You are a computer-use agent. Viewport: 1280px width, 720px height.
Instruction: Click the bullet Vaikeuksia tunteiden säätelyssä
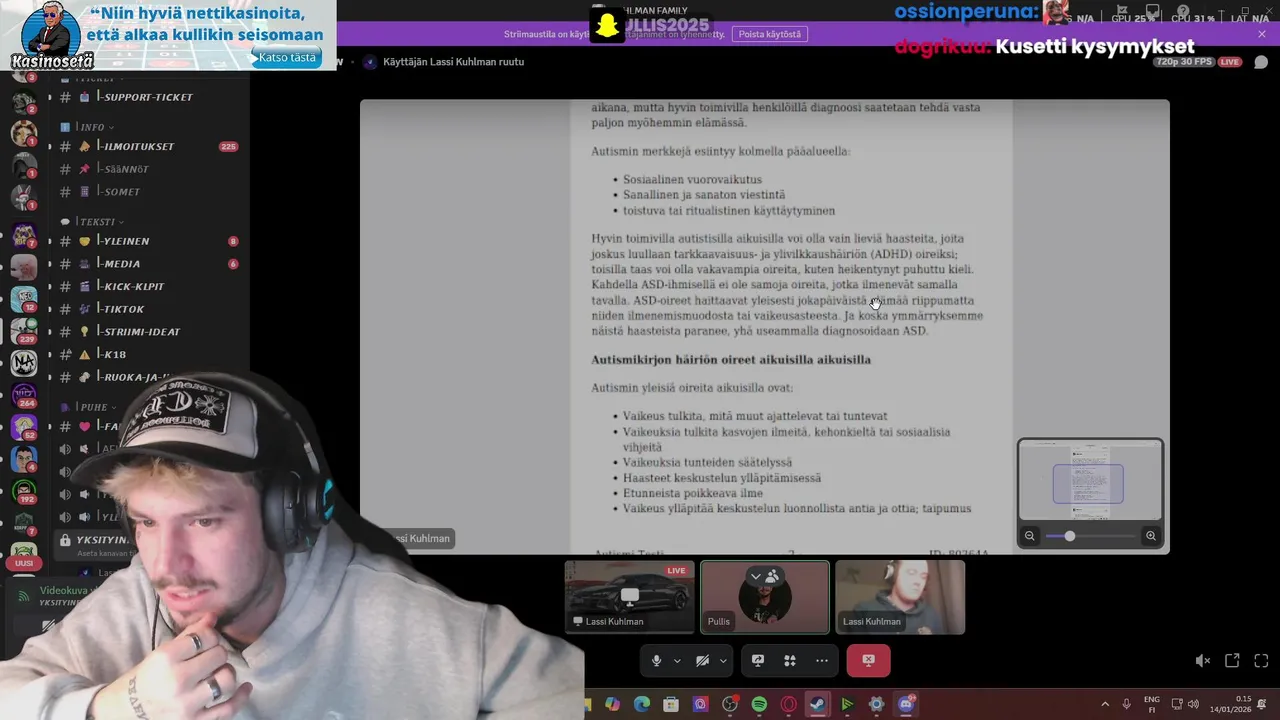coord(707,463)
